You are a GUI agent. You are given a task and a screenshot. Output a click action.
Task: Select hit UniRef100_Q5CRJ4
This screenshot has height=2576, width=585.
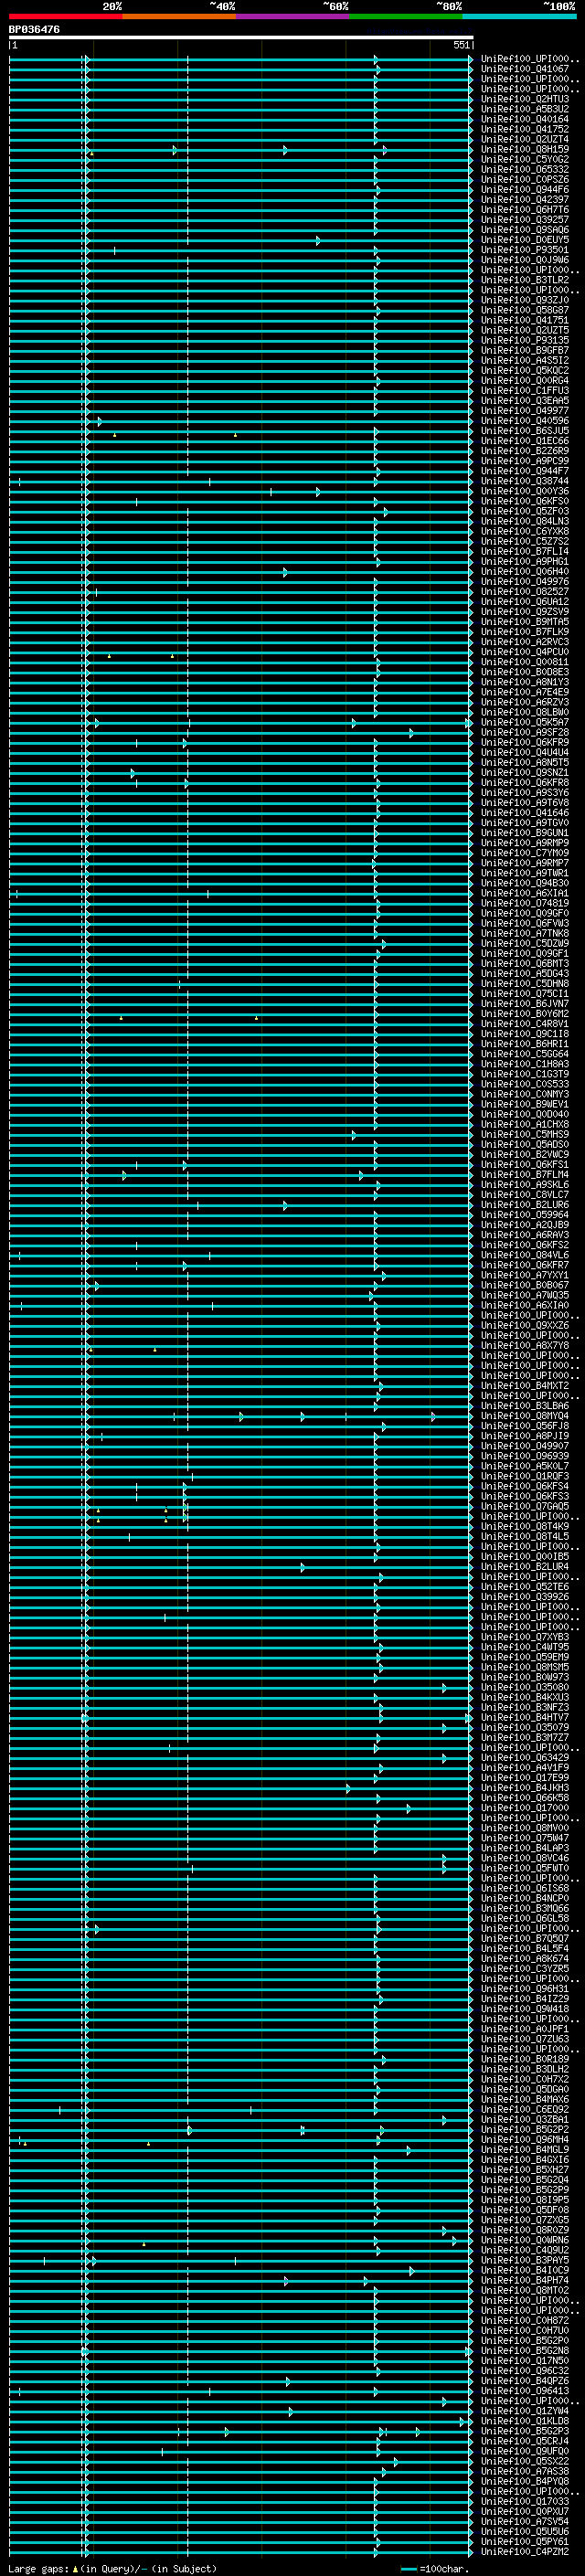point(525,2441)
